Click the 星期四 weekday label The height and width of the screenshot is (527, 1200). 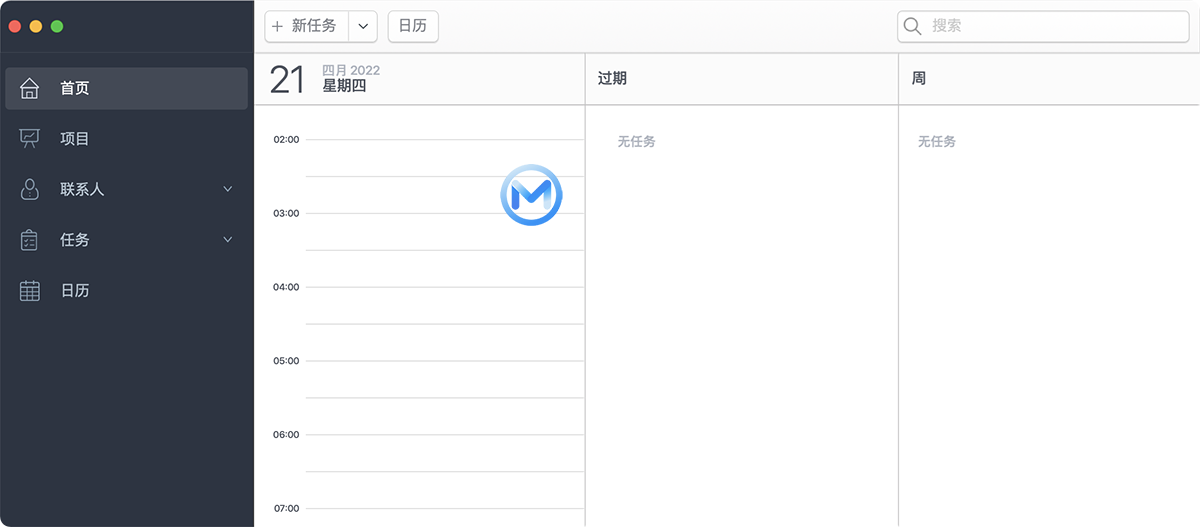pyautogui.click(x=344, y=86)
